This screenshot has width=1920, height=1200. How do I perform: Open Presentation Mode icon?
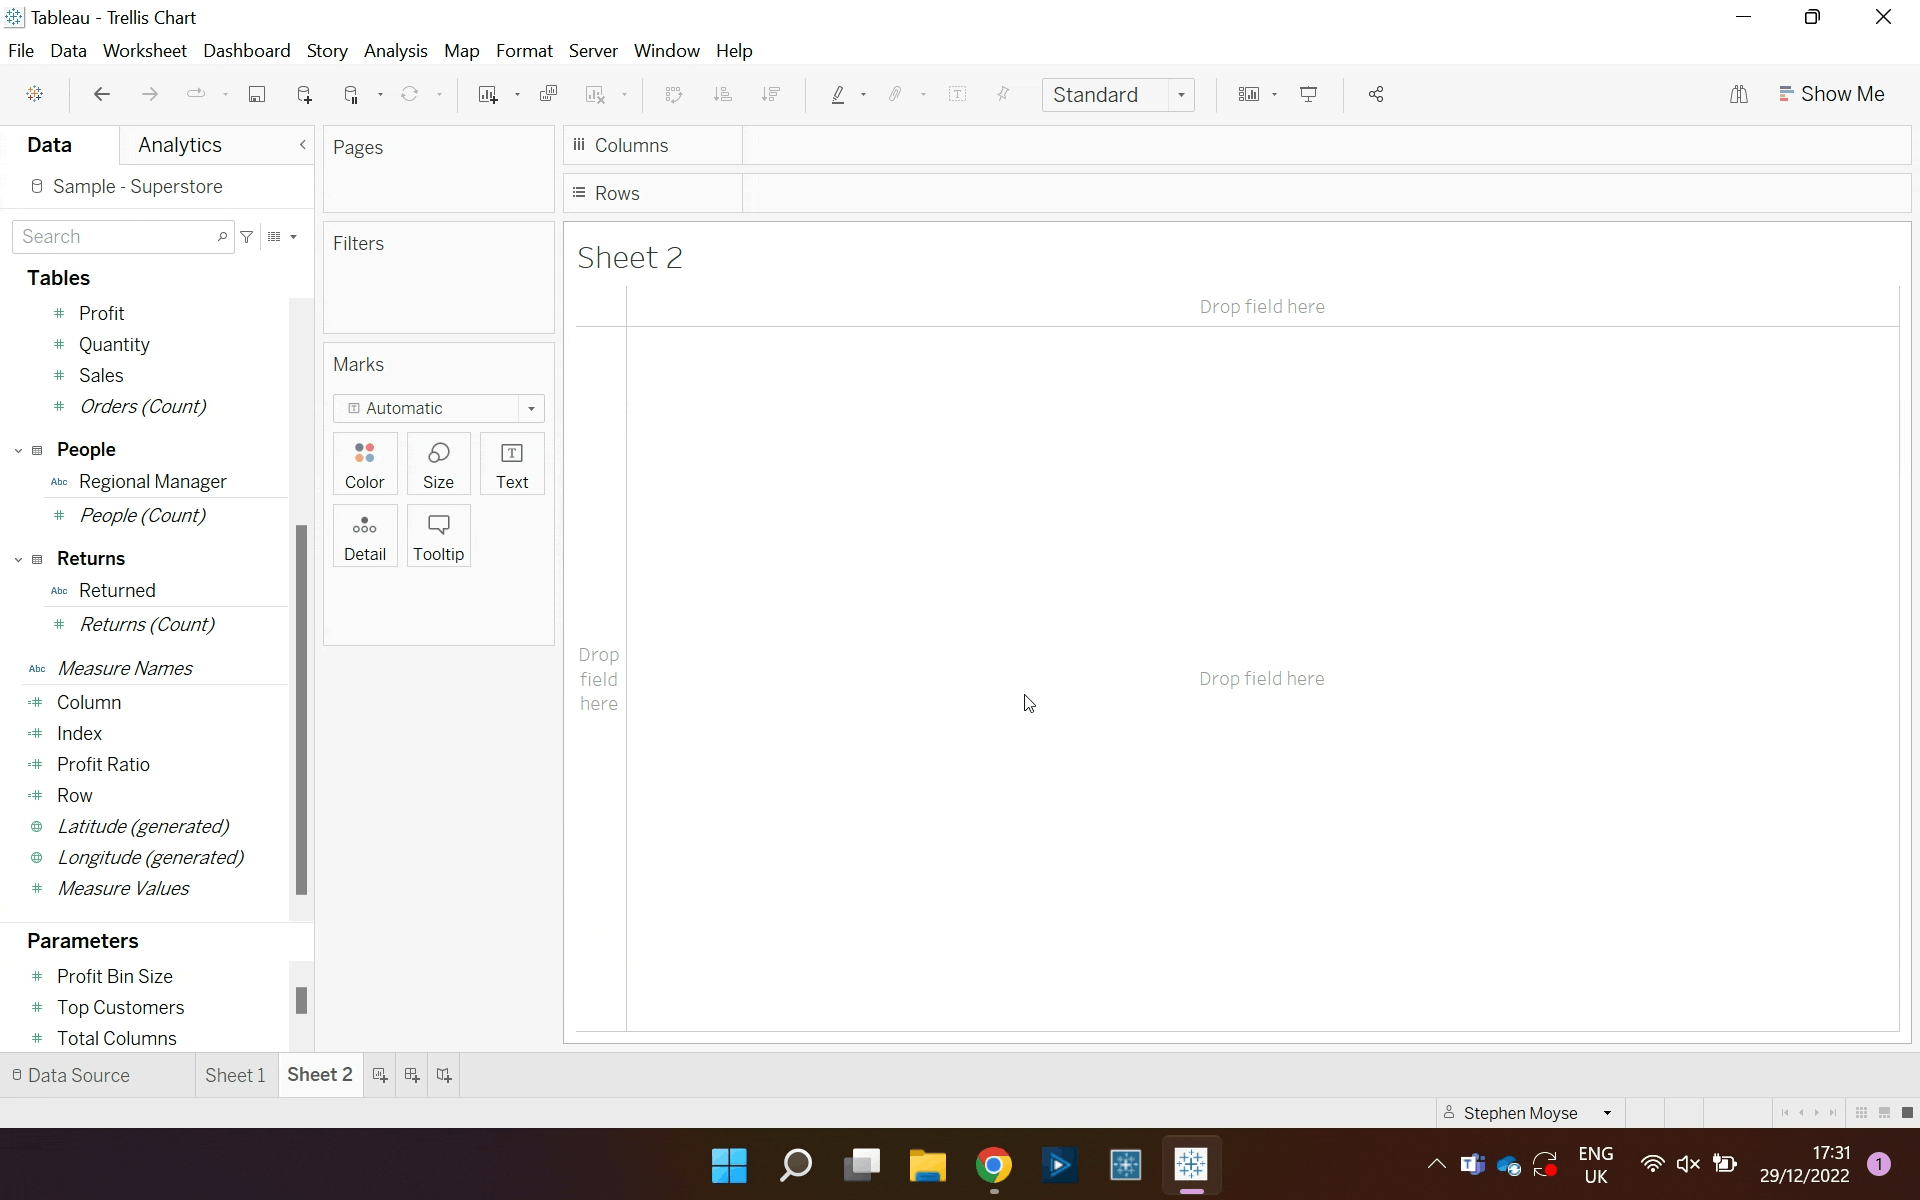click(x=1308, y=94)
